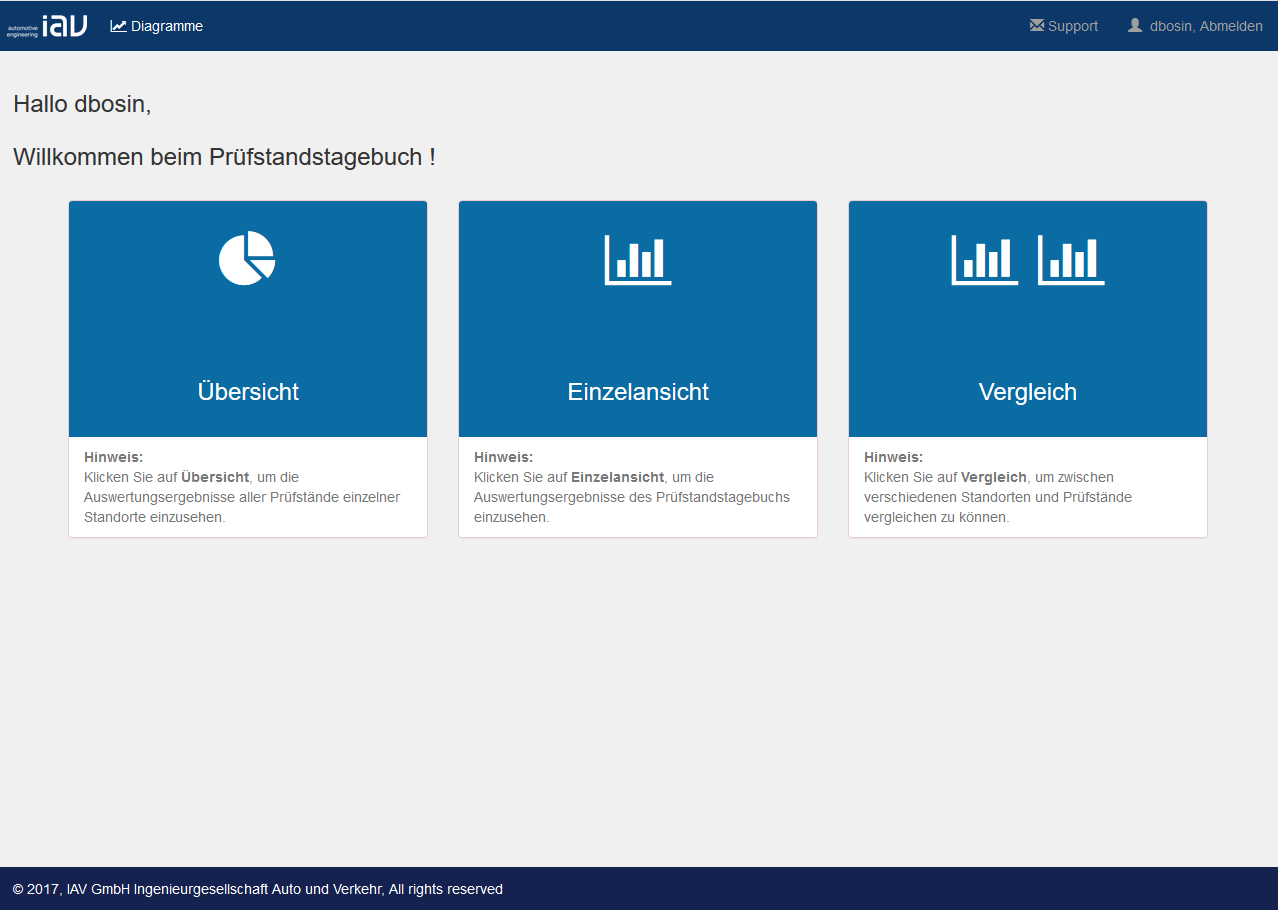Click the Diagramme line-chart icon

point(118,26)
